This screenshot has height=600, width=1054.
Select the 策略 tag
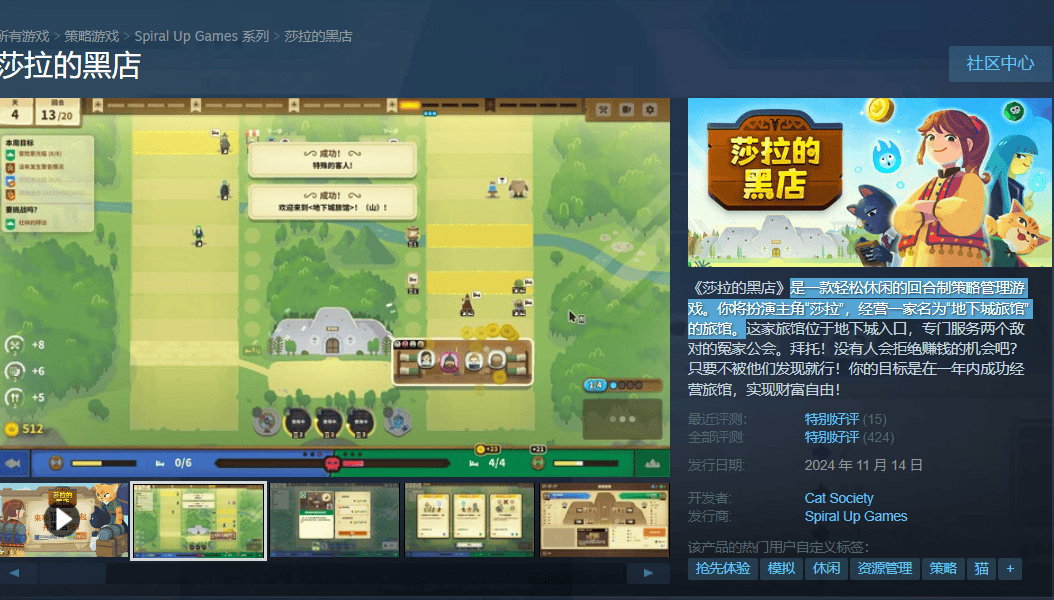coord(943,568)
